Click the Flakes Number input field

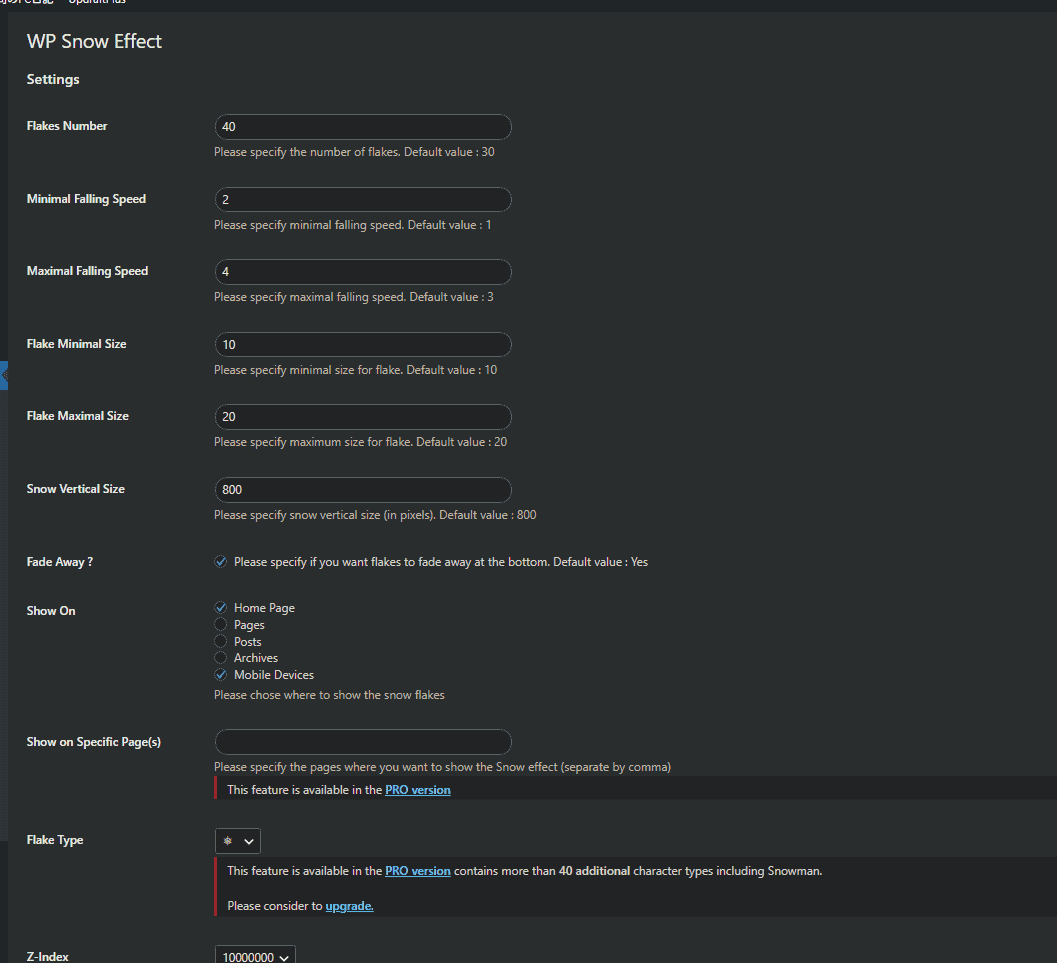click(x=363, y=127)
